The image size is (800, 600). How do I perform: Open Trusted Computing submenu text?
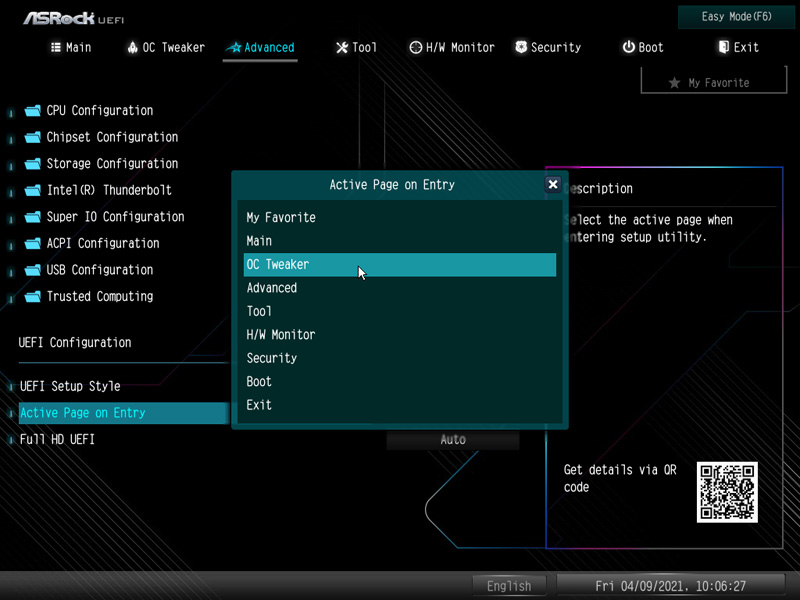[x=100, y=296]
